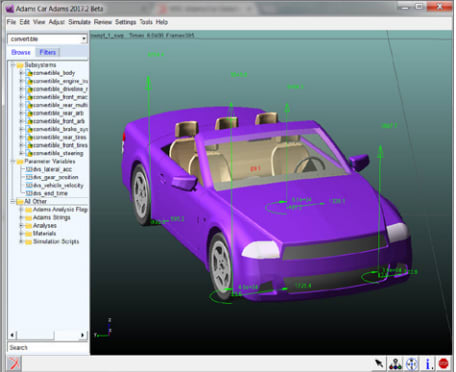The width and height of the screenshot is (456, 372).
Task: Click the command window icon in the status bar
Action: (14, 363)
